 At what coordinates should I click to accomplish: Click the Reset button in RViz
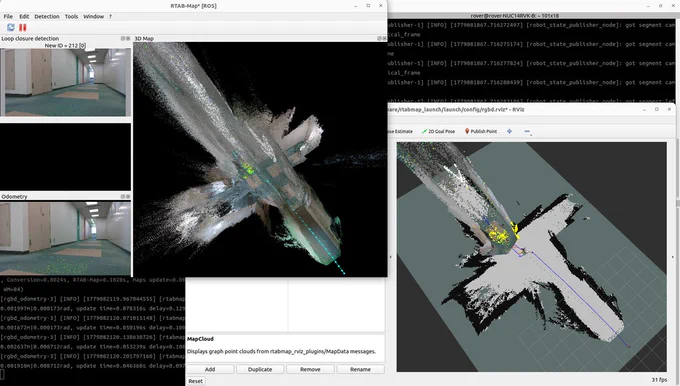tap(196, 381)
